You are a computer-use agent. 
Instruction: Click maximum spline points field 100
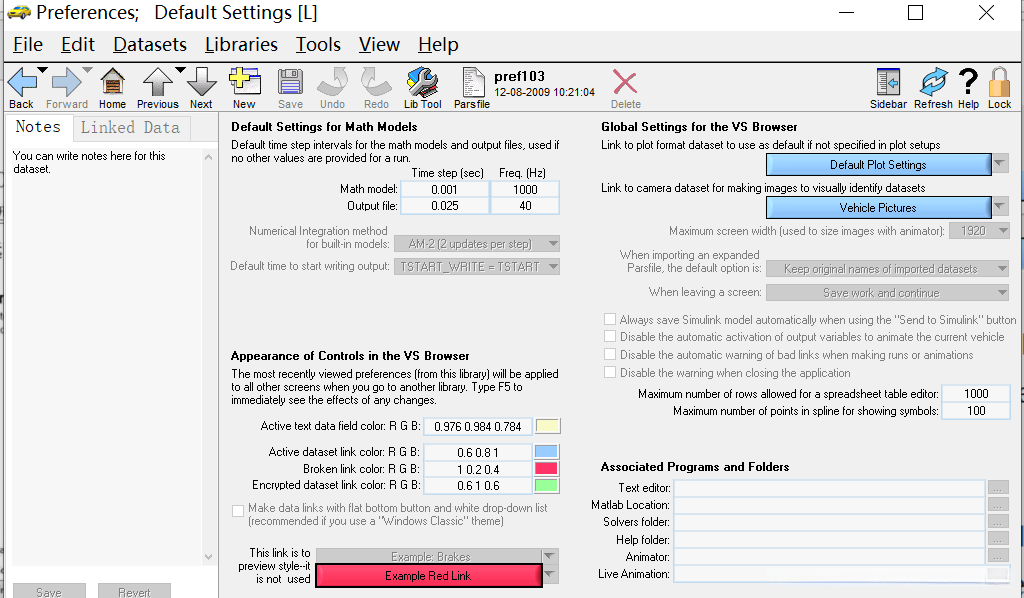click(976, 411)
